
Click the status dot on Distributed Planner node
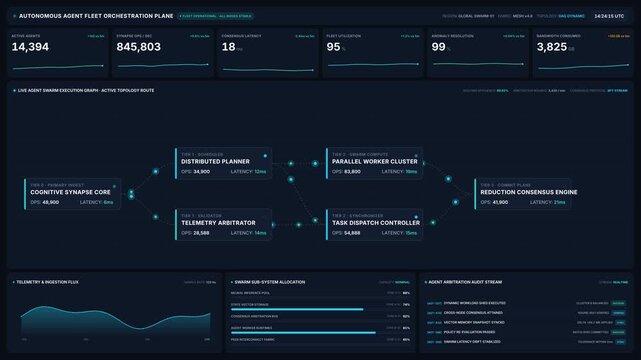click(x=265, y=156)
